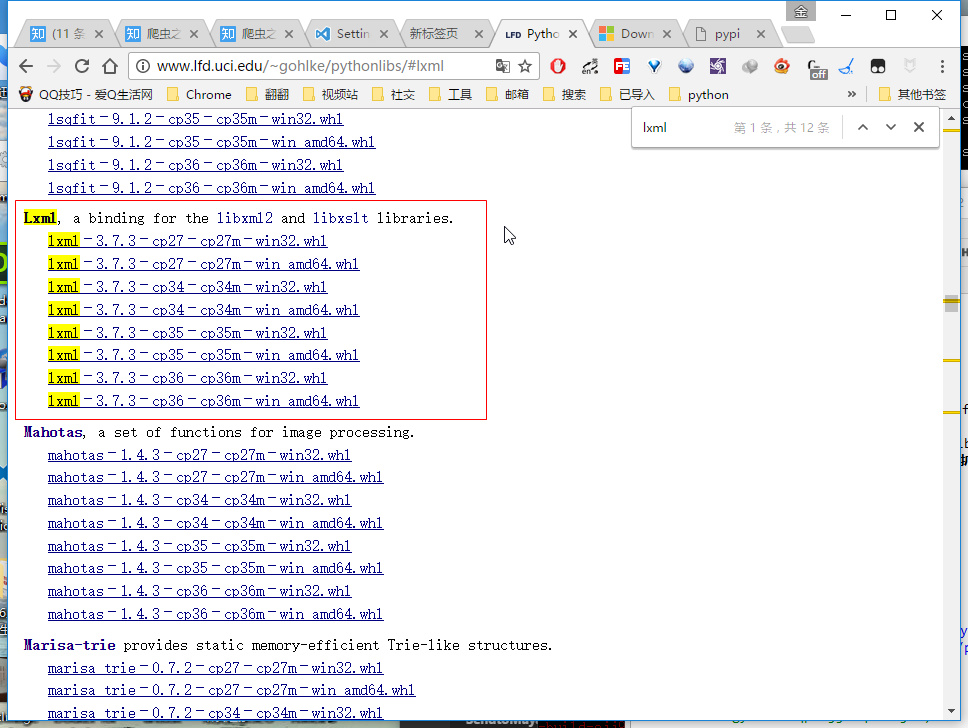Image resolution: width=968 pixels, height=728 pixels.
Task: Click the page vertical scrollbar thumb
Action: (951, 304)
